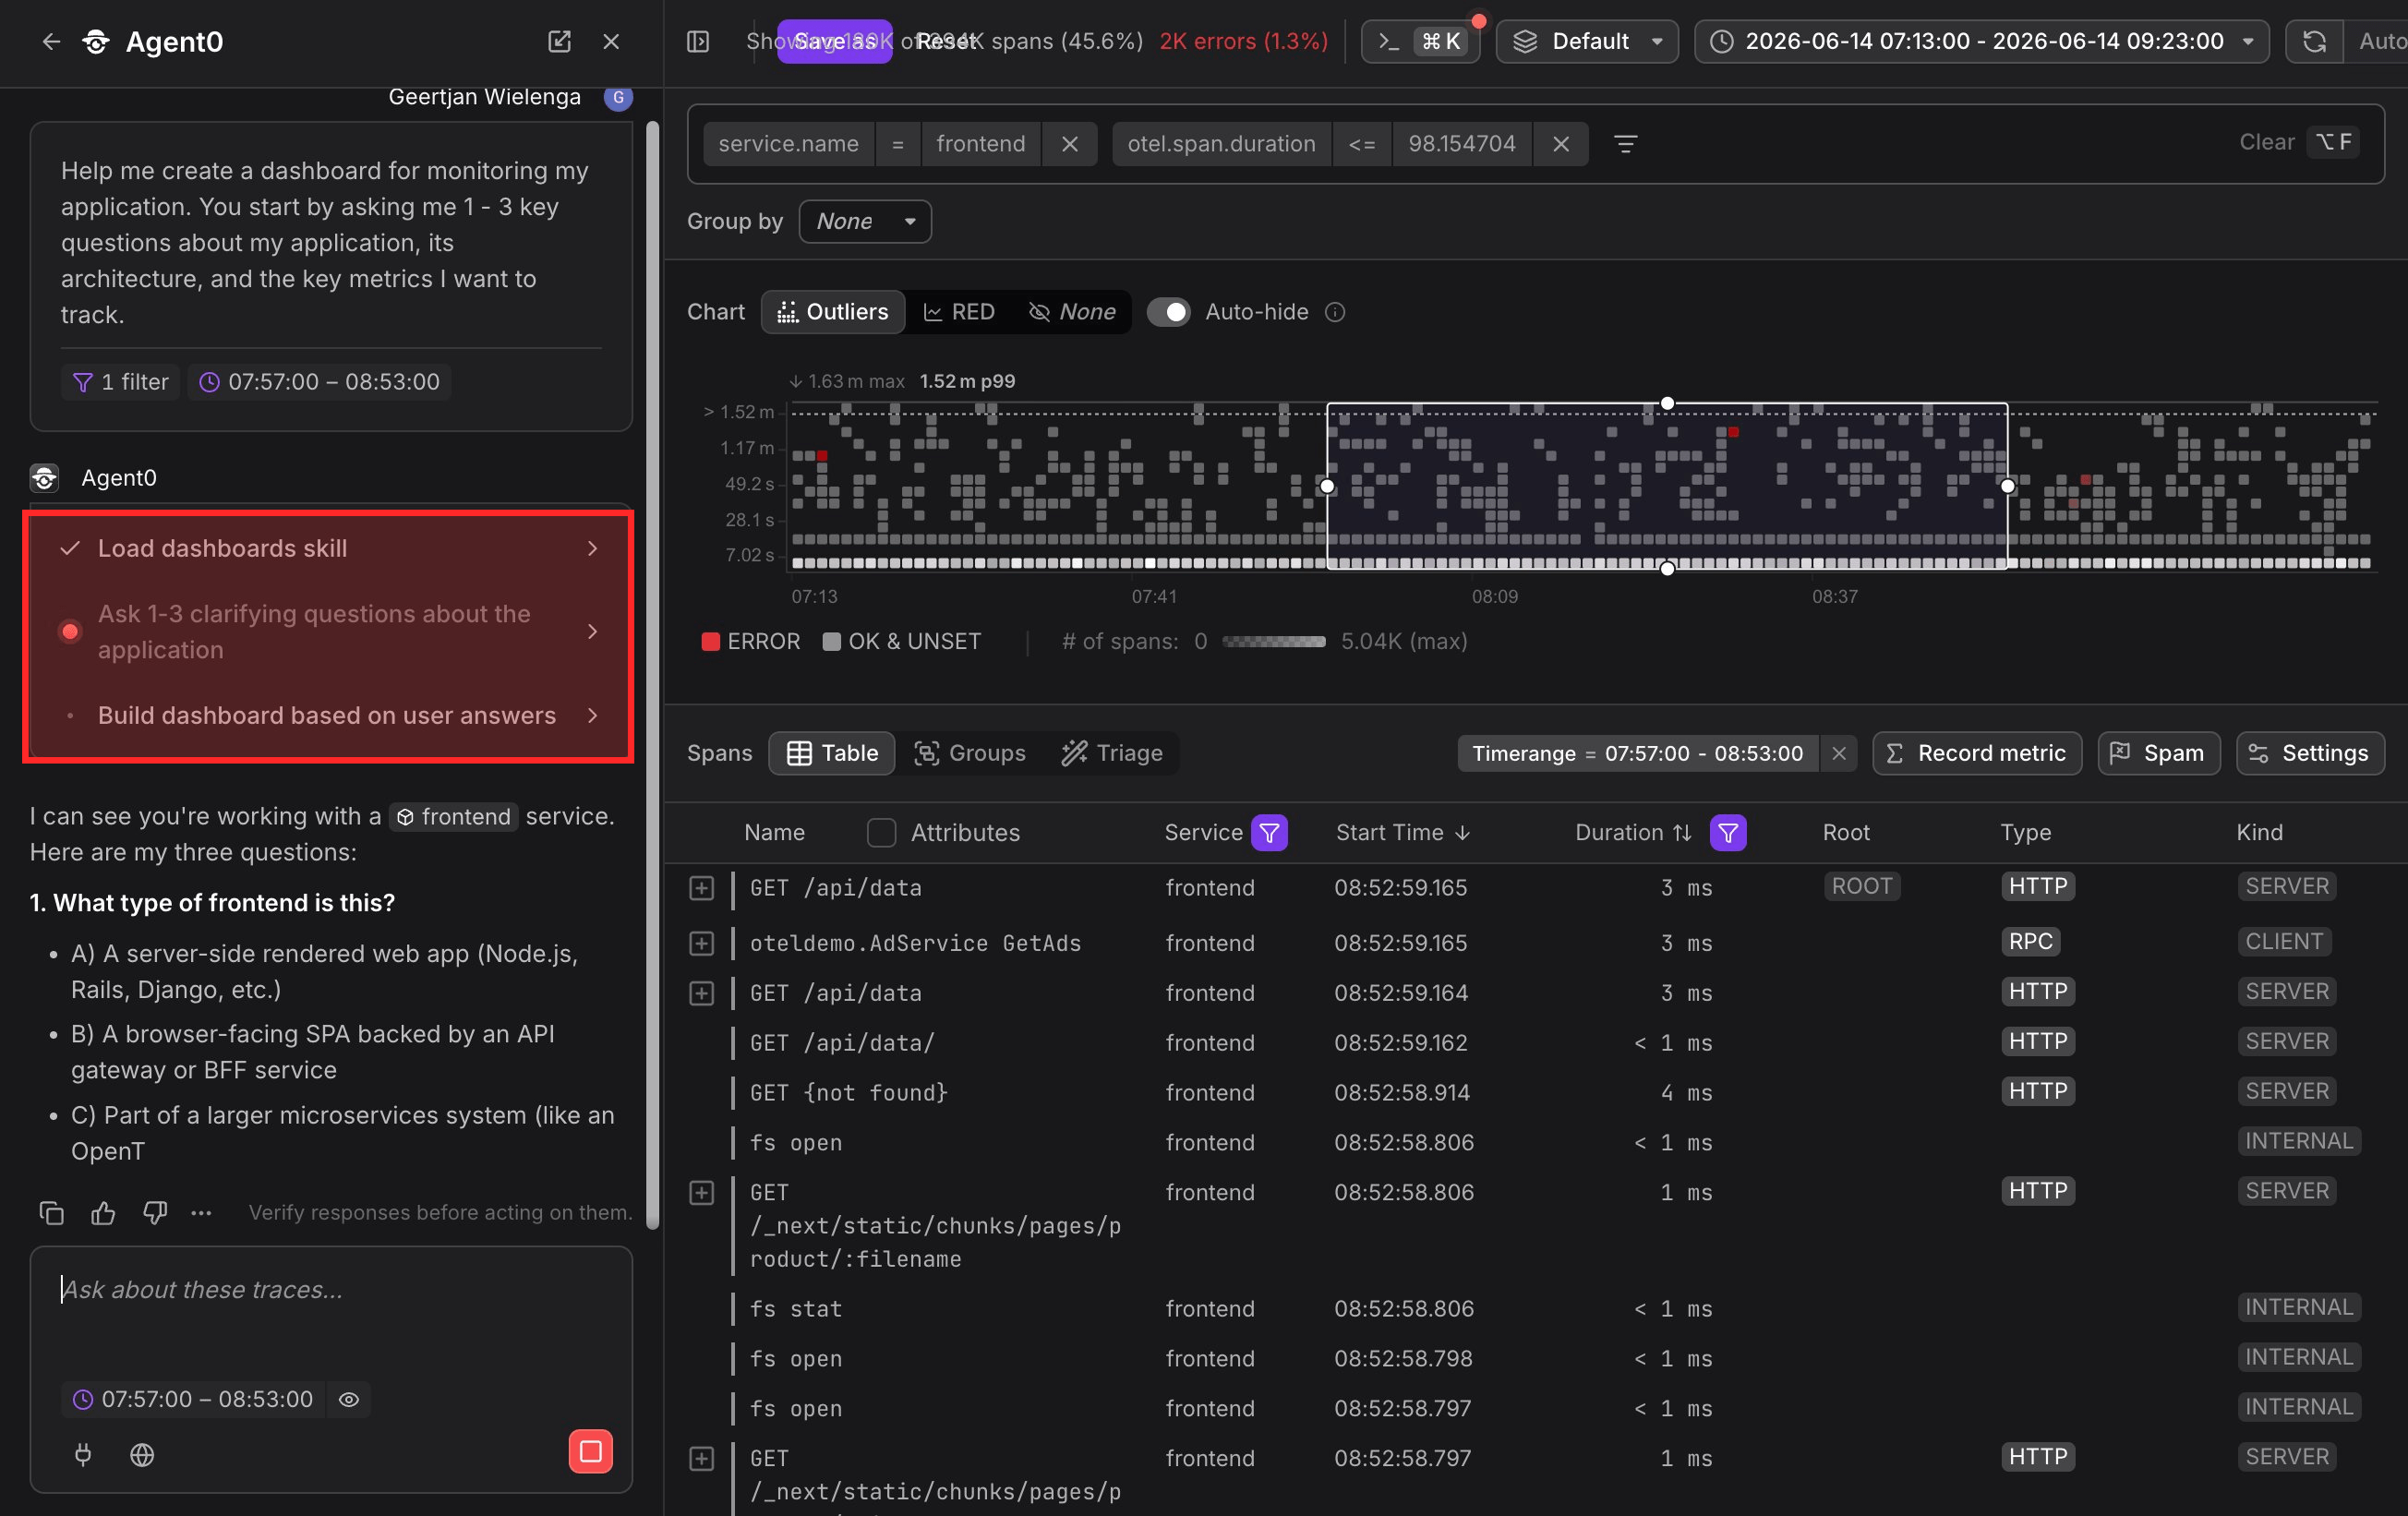Open Agent0 chat in a new window
The image size is (2408, 1516).
559,41
